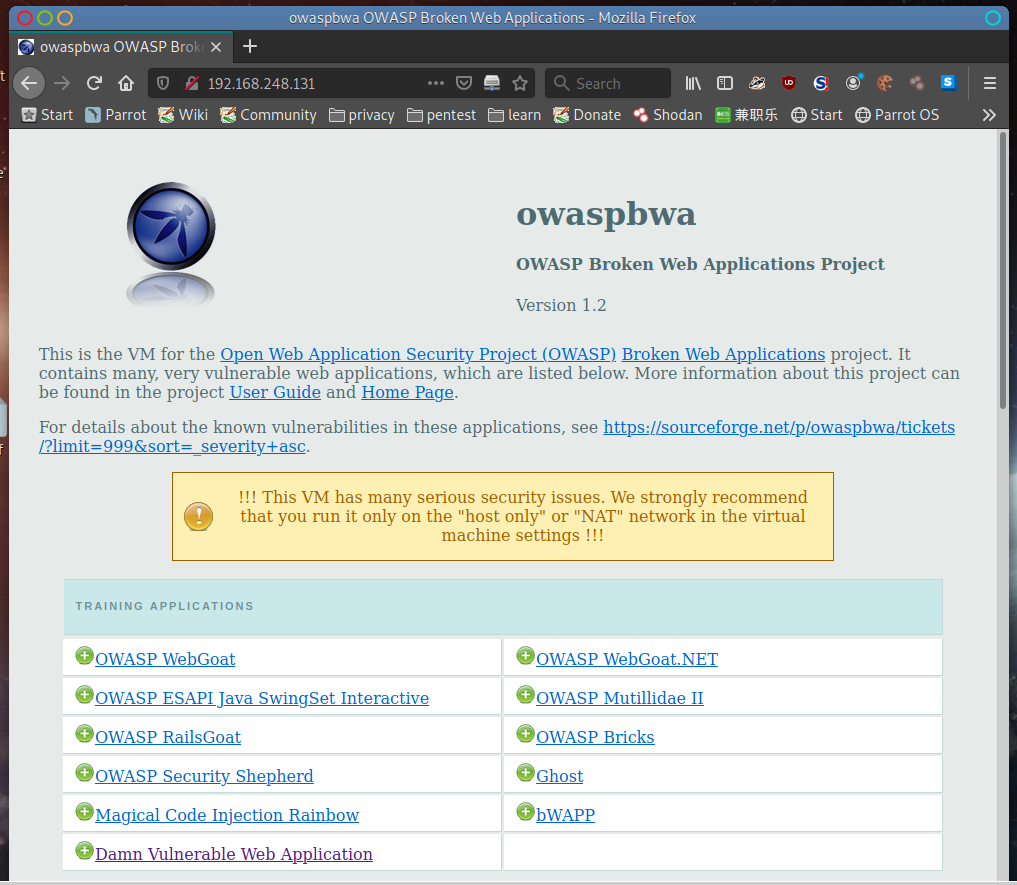The width and height of the screenshot is (1017, 885).
Task: Open a new tab with plus button
Action: (x=250, y=47)
